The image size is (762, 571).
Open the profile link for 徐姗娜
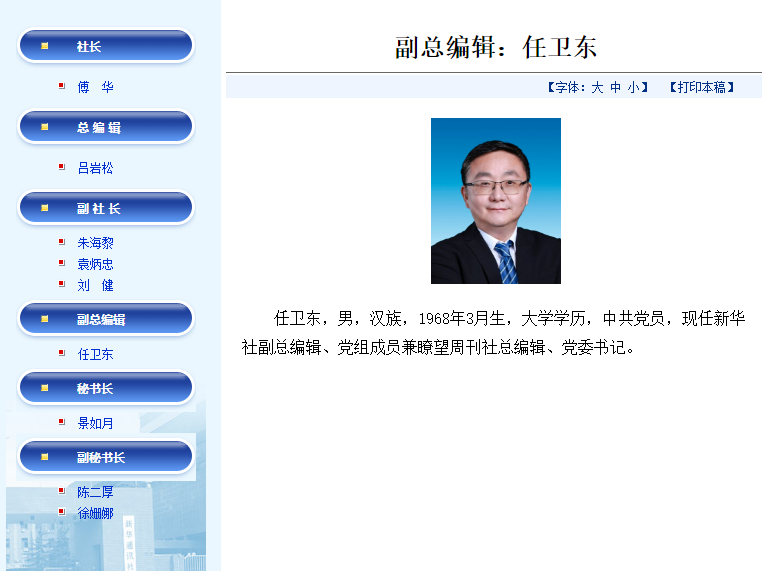coord(96,513)
